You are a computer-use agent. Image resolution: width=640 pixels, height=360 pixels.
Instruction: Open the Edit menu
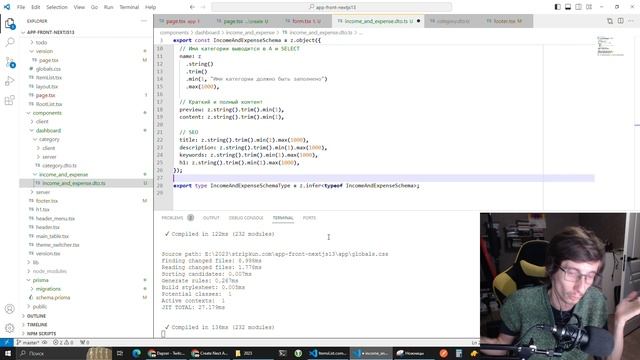pyautogui.click(x=36, y=7)
